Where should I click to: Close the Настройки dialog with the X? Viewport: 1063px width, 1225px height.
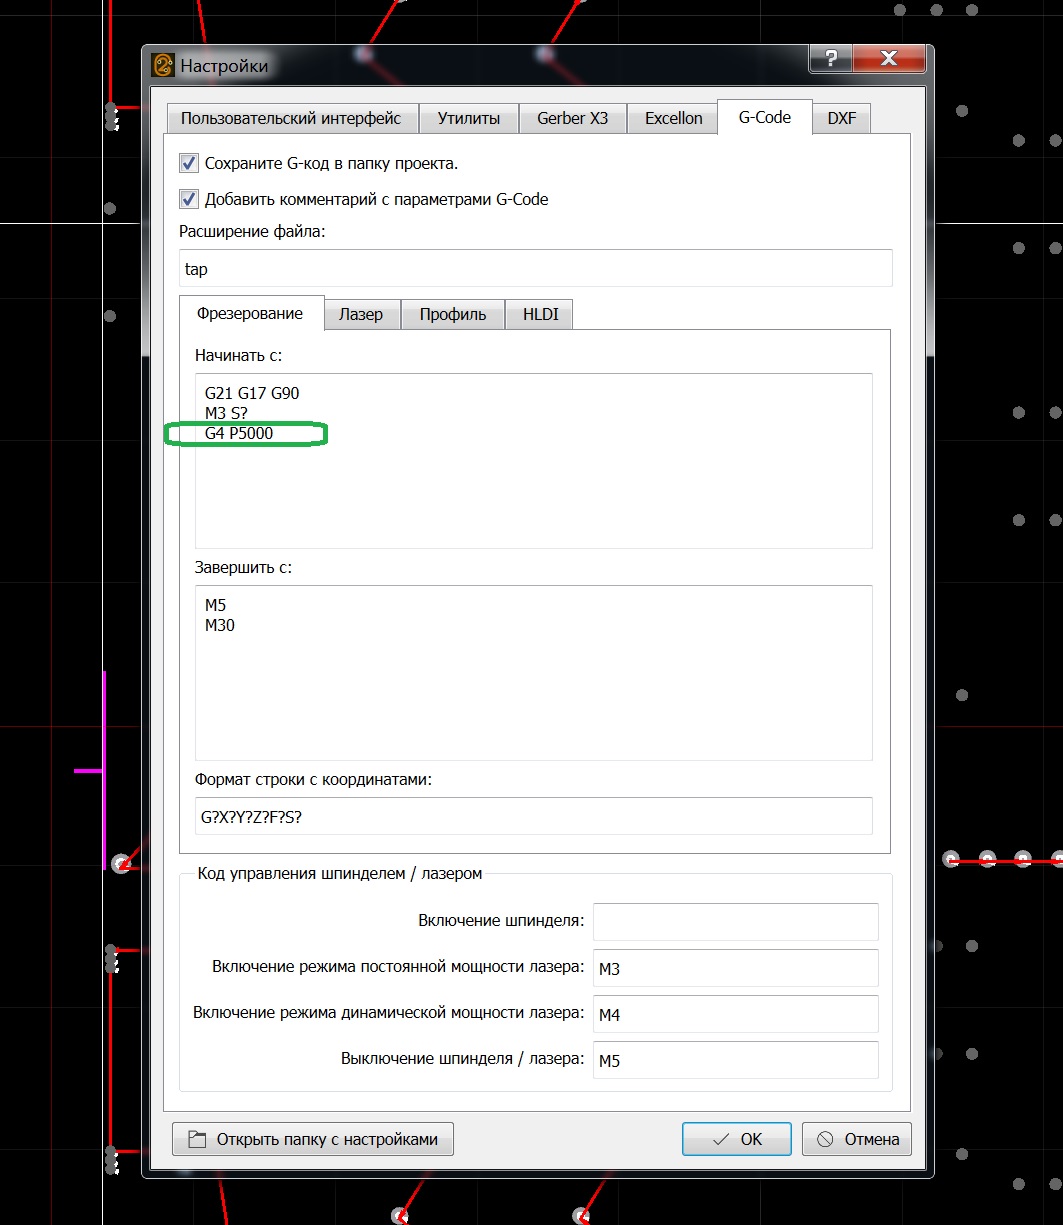pos(887,59)
